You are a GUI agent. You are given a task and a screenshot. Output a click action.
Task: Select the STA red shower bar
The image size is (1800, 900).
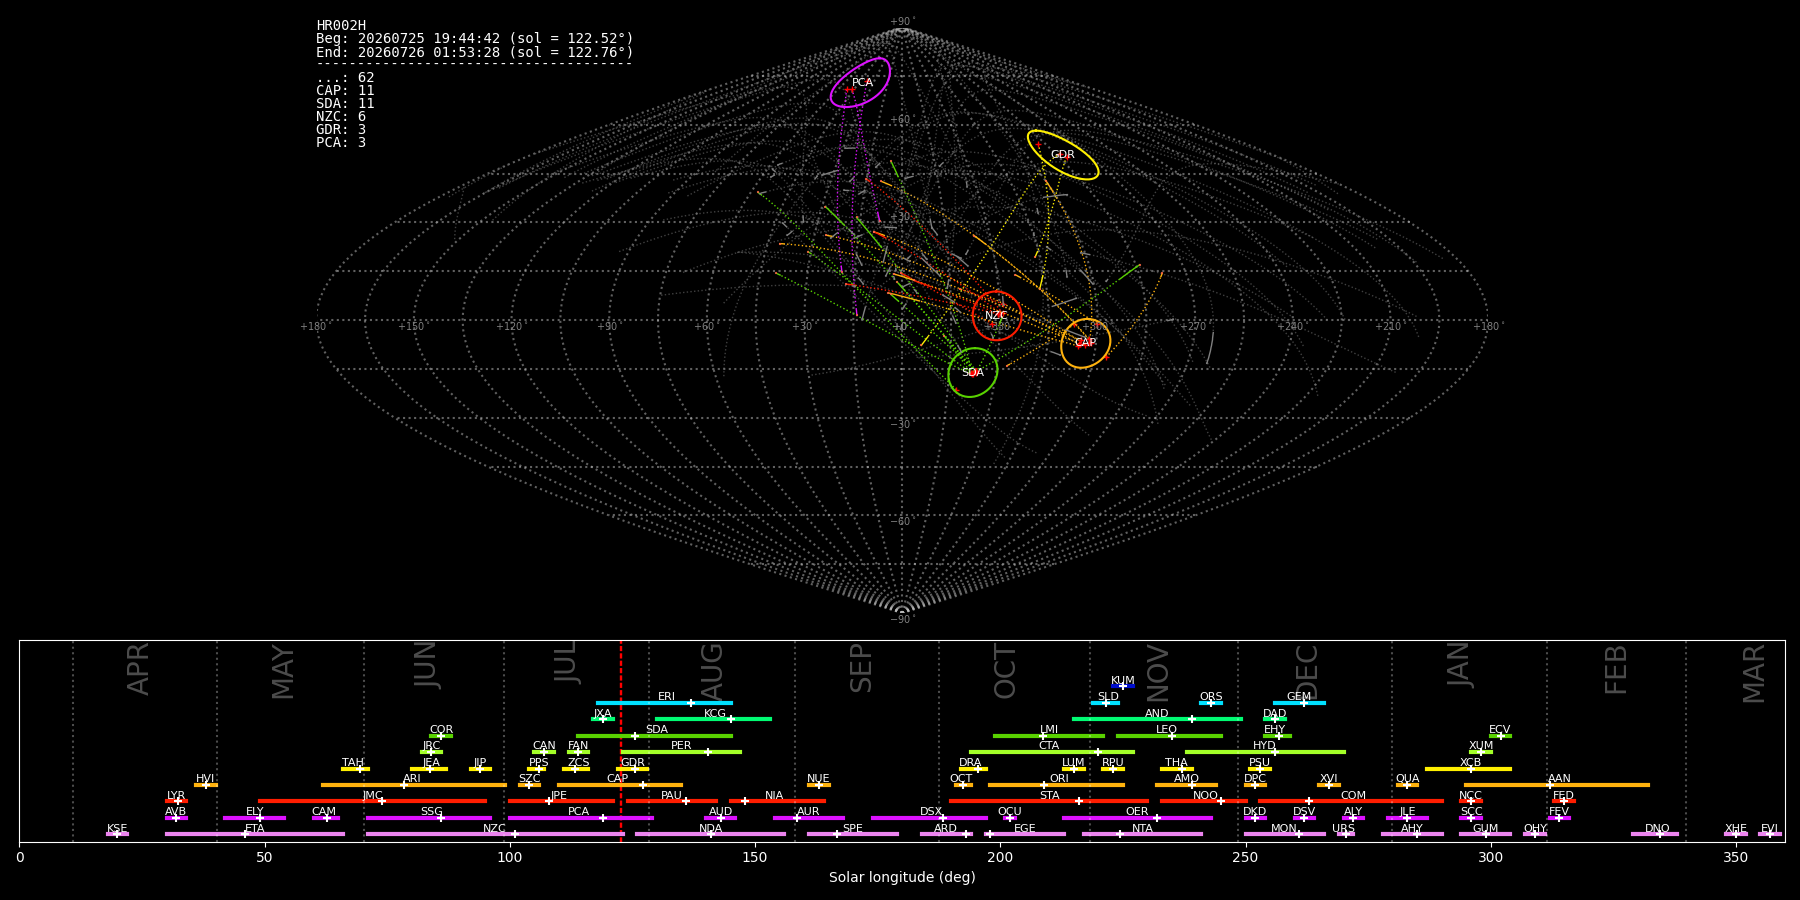click(x=1049, y=801)
